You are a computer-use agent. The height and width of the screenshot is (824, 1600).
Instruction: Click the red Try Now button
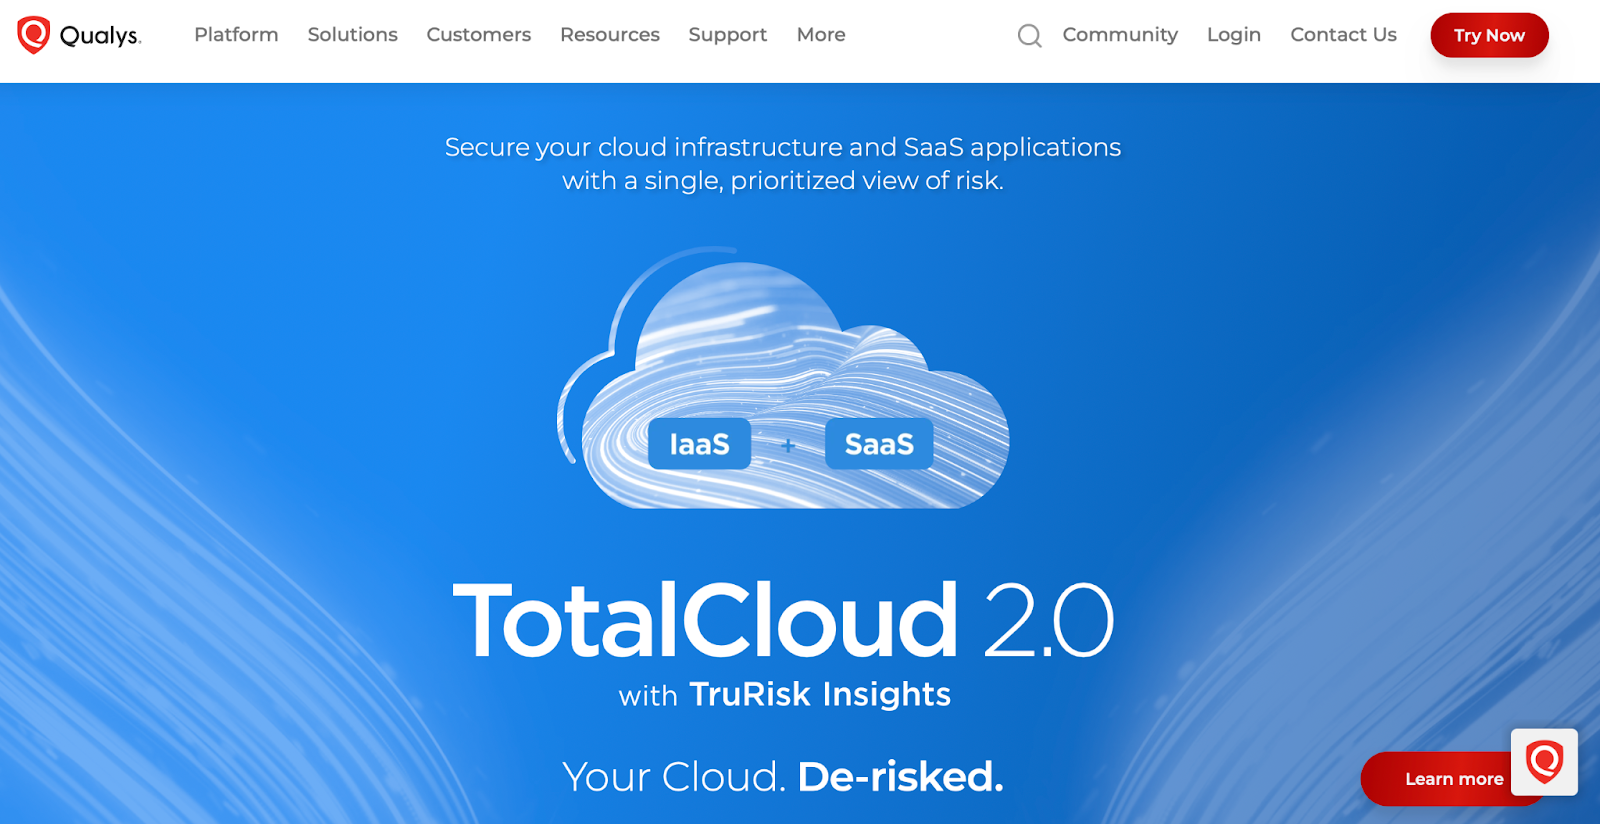[1489, 35]
